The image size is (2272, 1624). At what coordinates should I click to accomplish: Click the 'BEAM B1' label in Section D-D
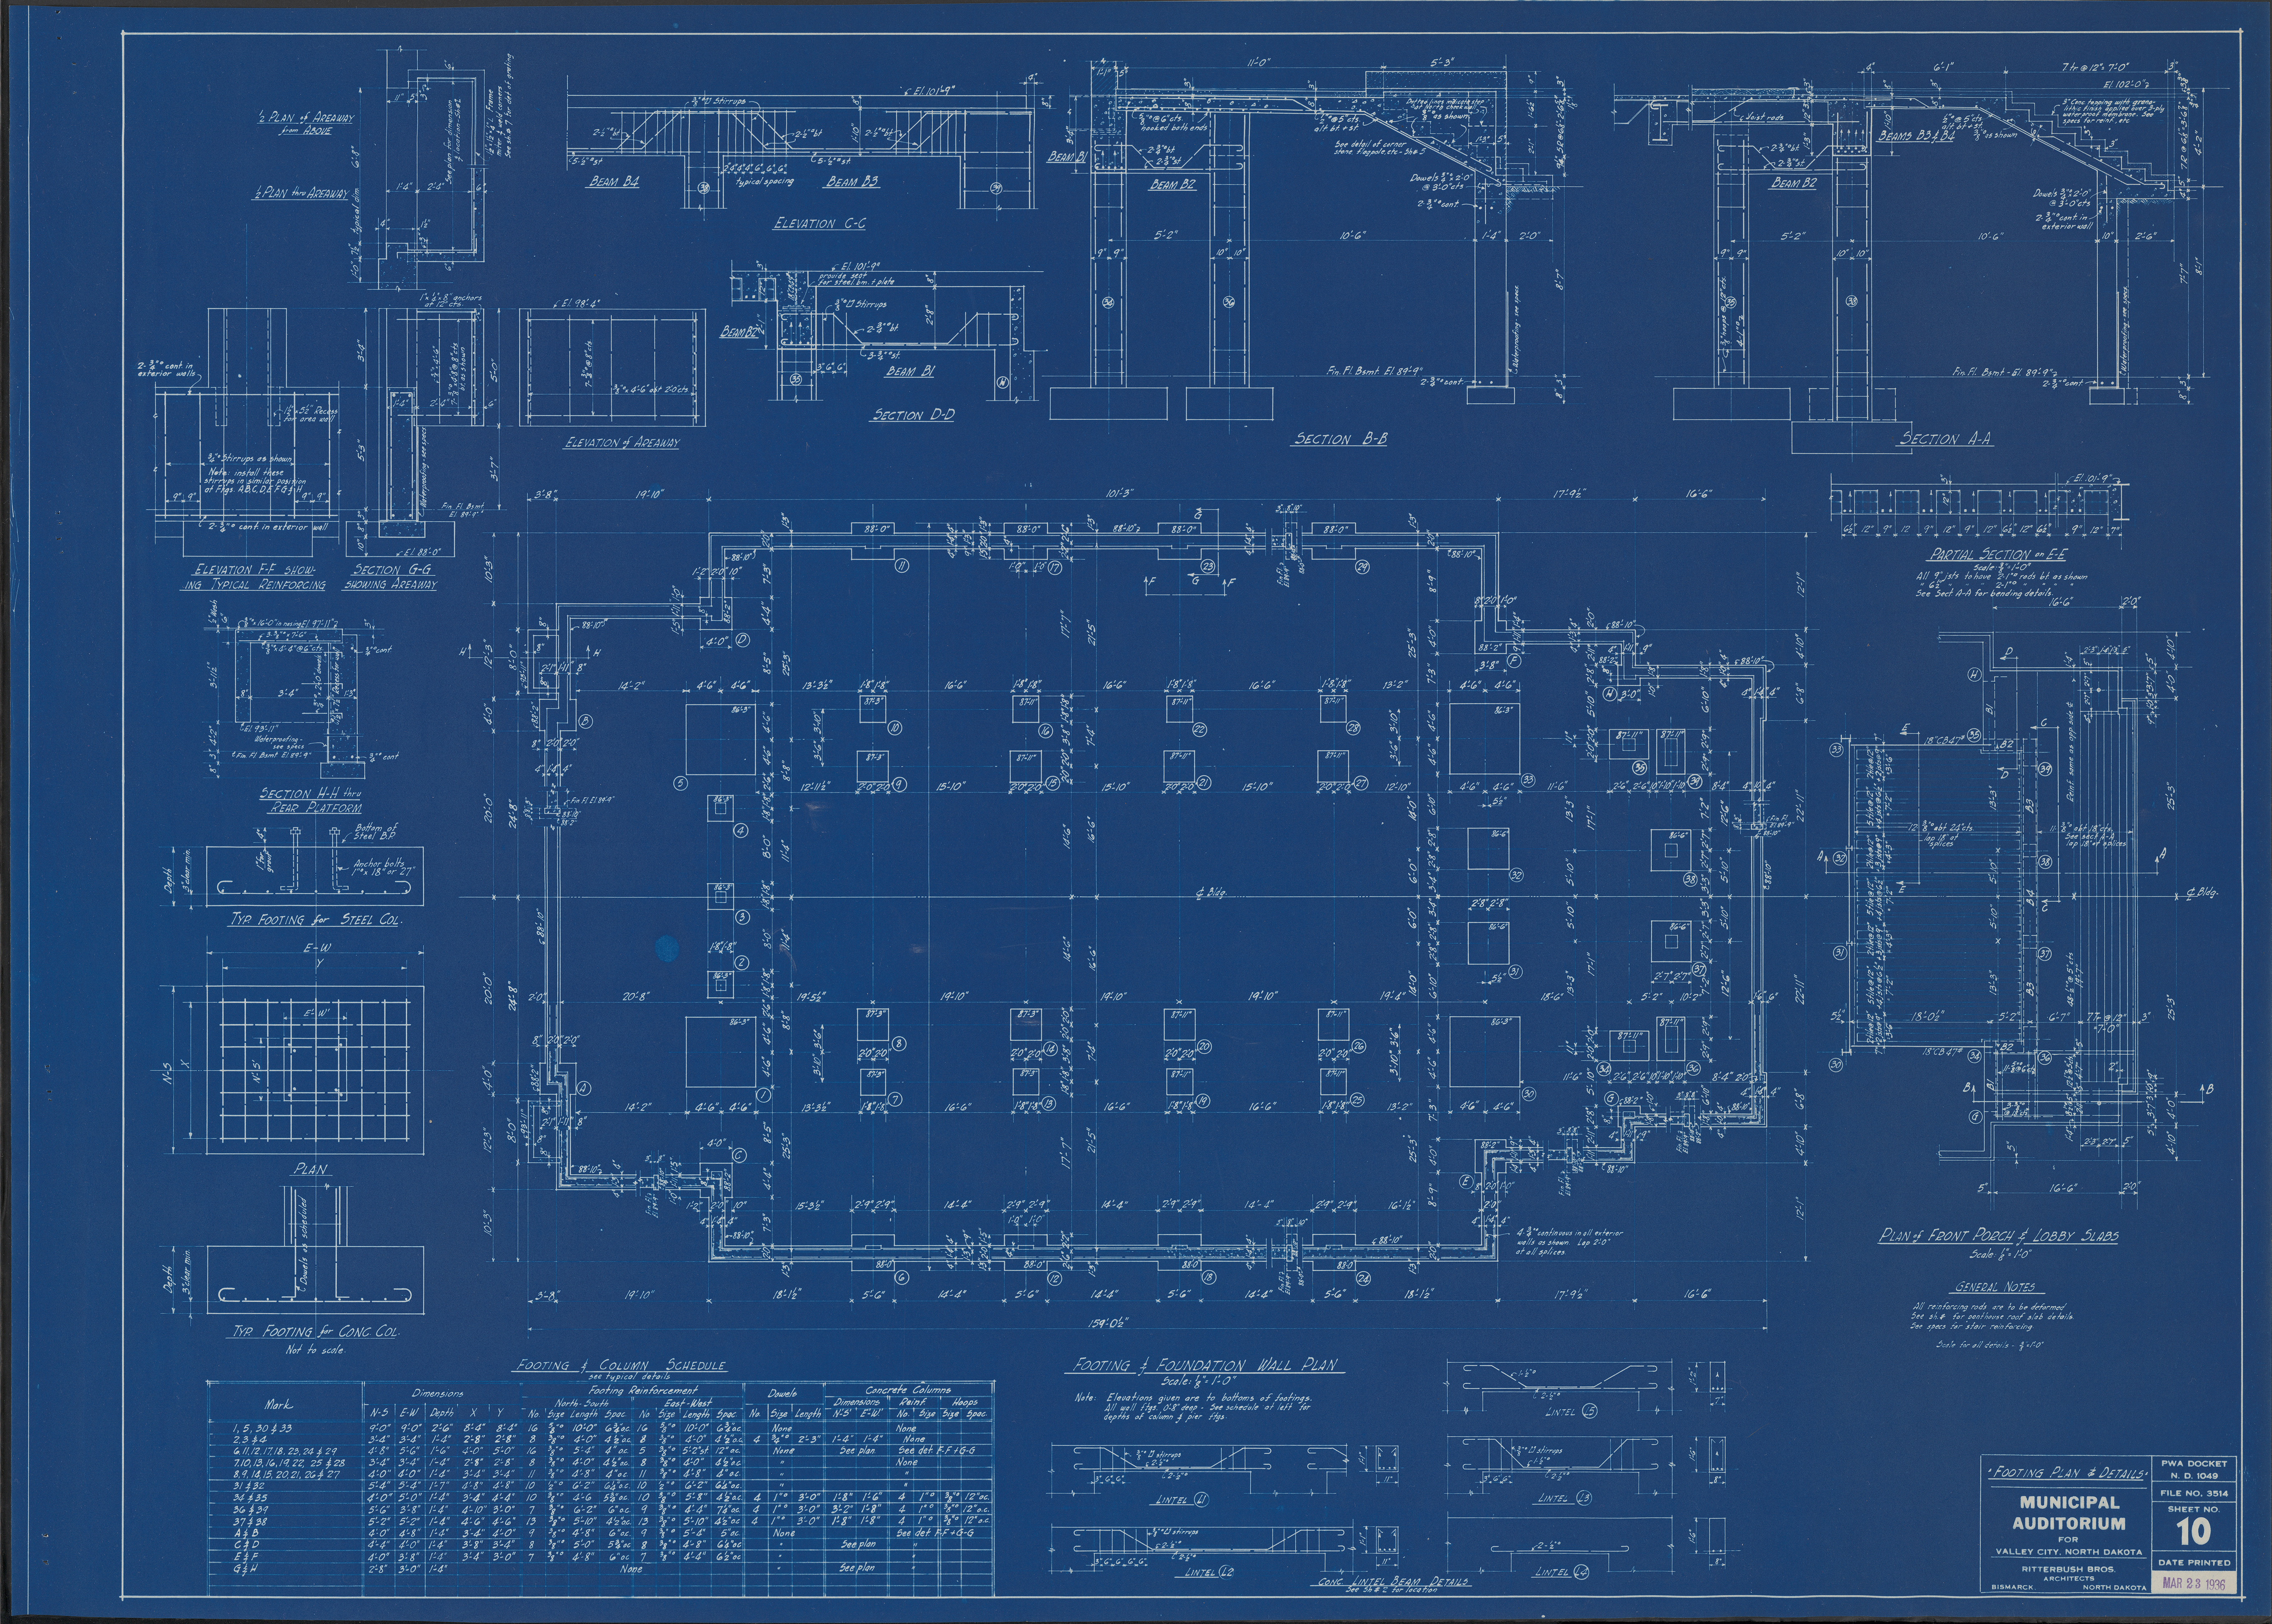pyautogui.click(x=909, y=370)
